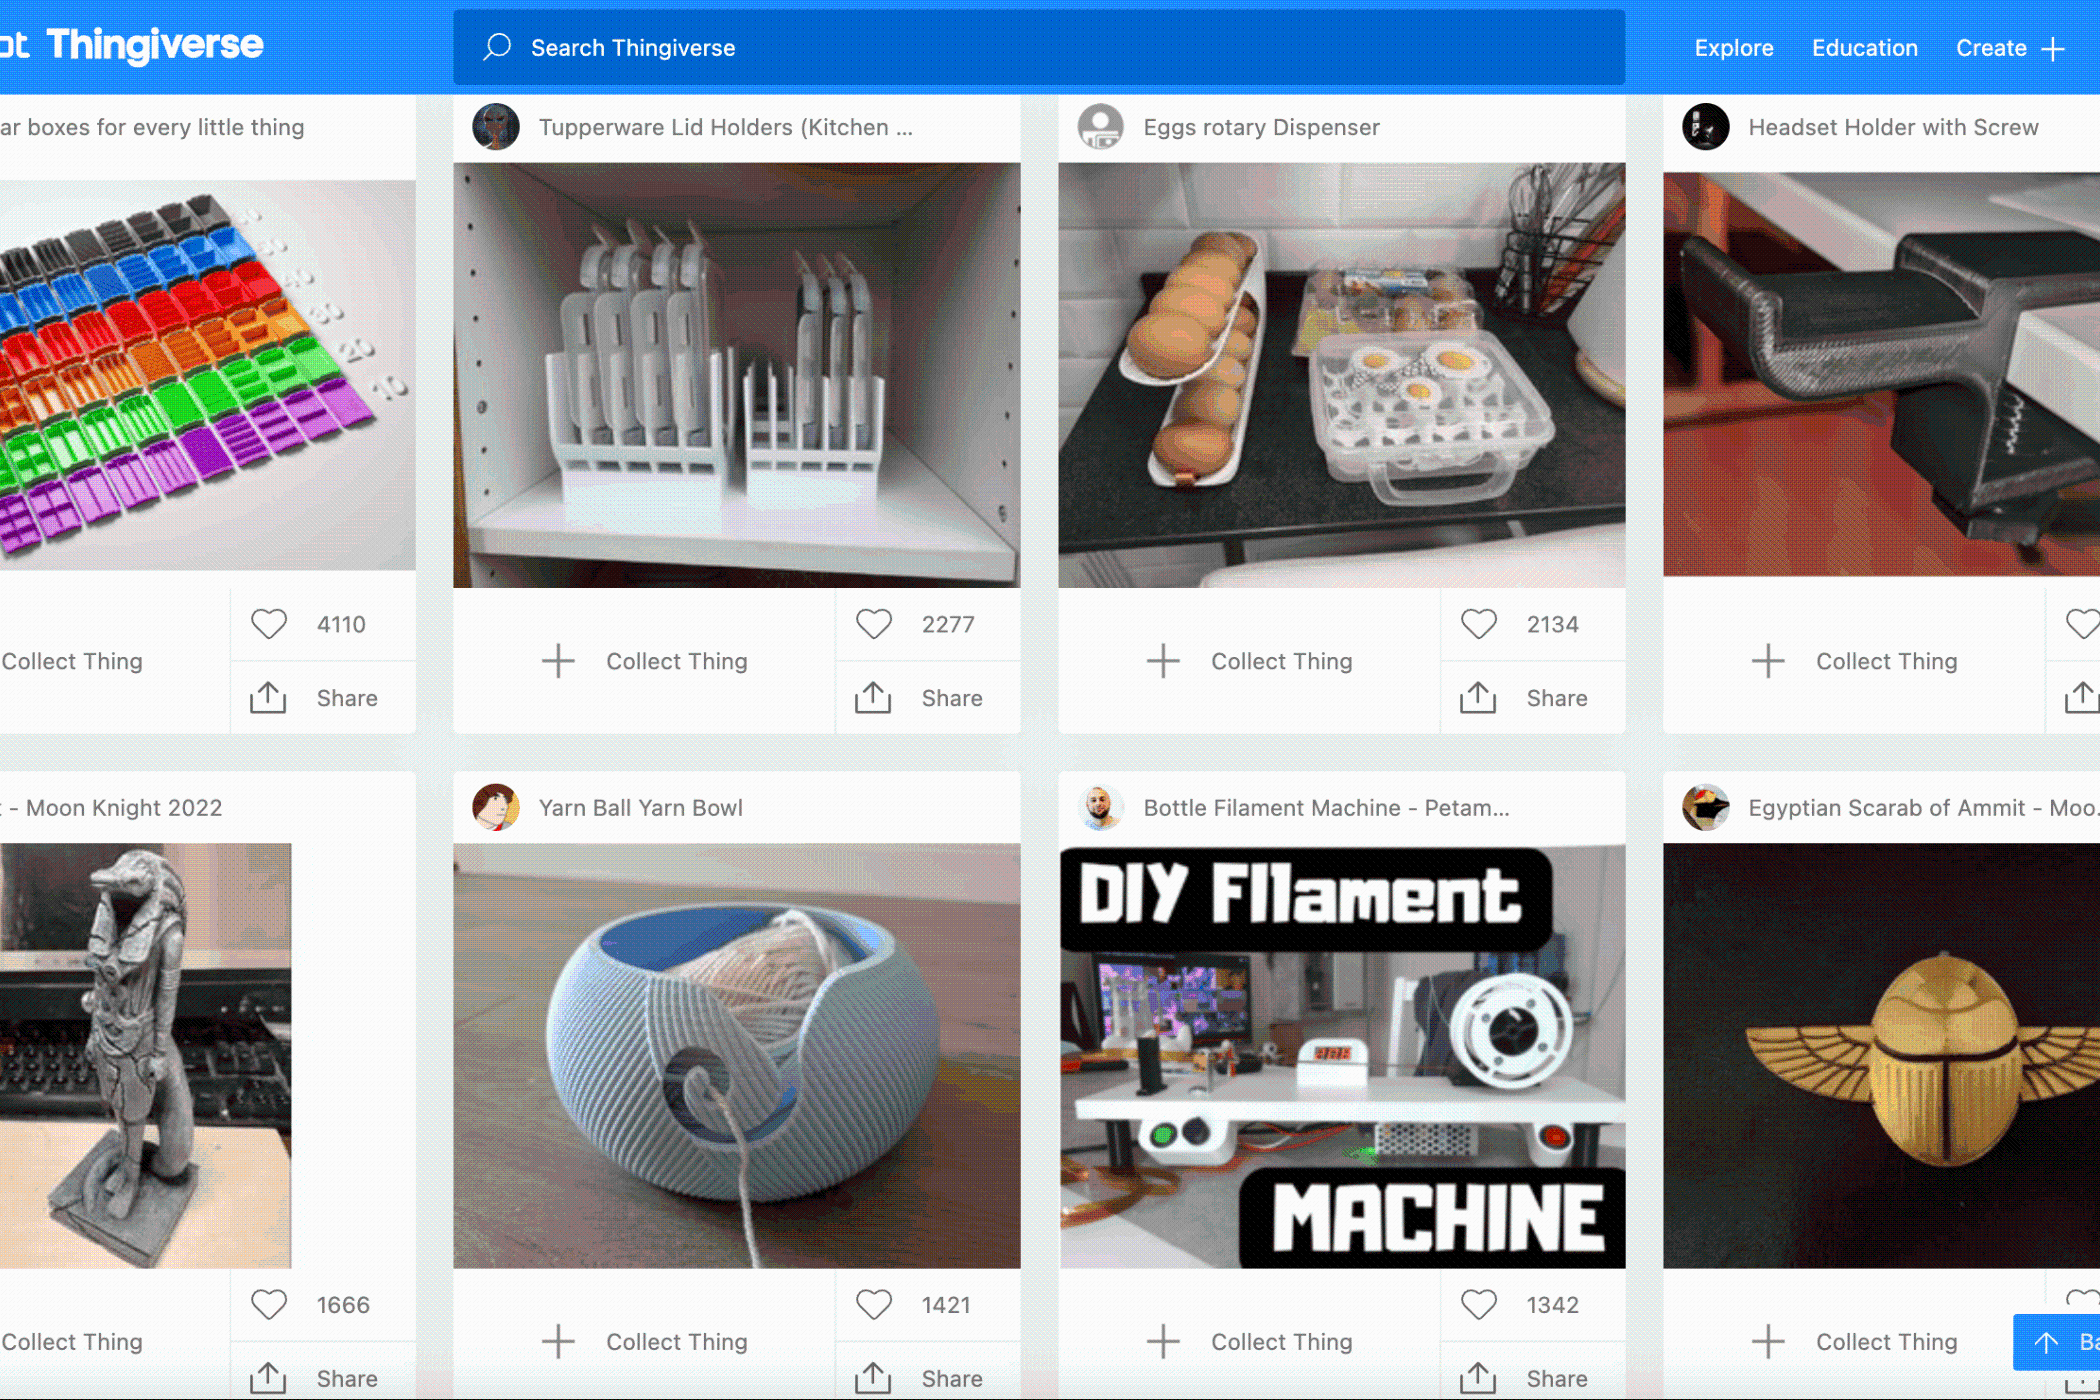Focus the Search Thingiverse field
This screenshot has width=2100, height=1400.
click(1039, 47)
